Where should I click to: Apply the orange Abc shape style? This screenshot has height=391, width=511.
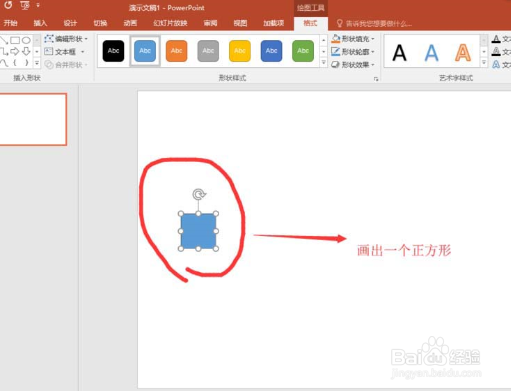(x=176, y=51)
